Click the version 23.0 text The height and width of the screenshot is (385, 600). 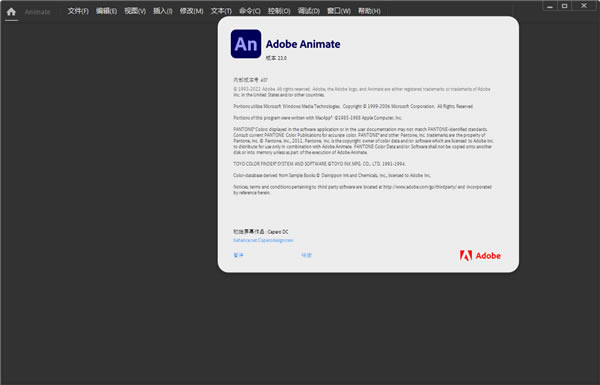point(276,58)
